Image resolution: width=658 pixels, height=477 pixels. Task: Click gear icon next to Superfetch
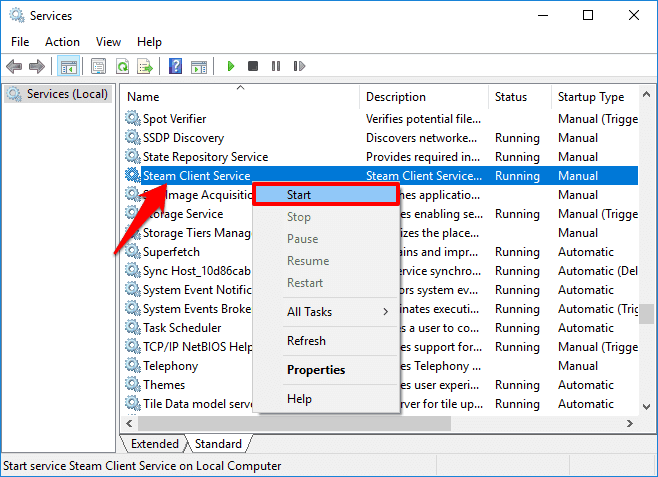click(133, 251)
